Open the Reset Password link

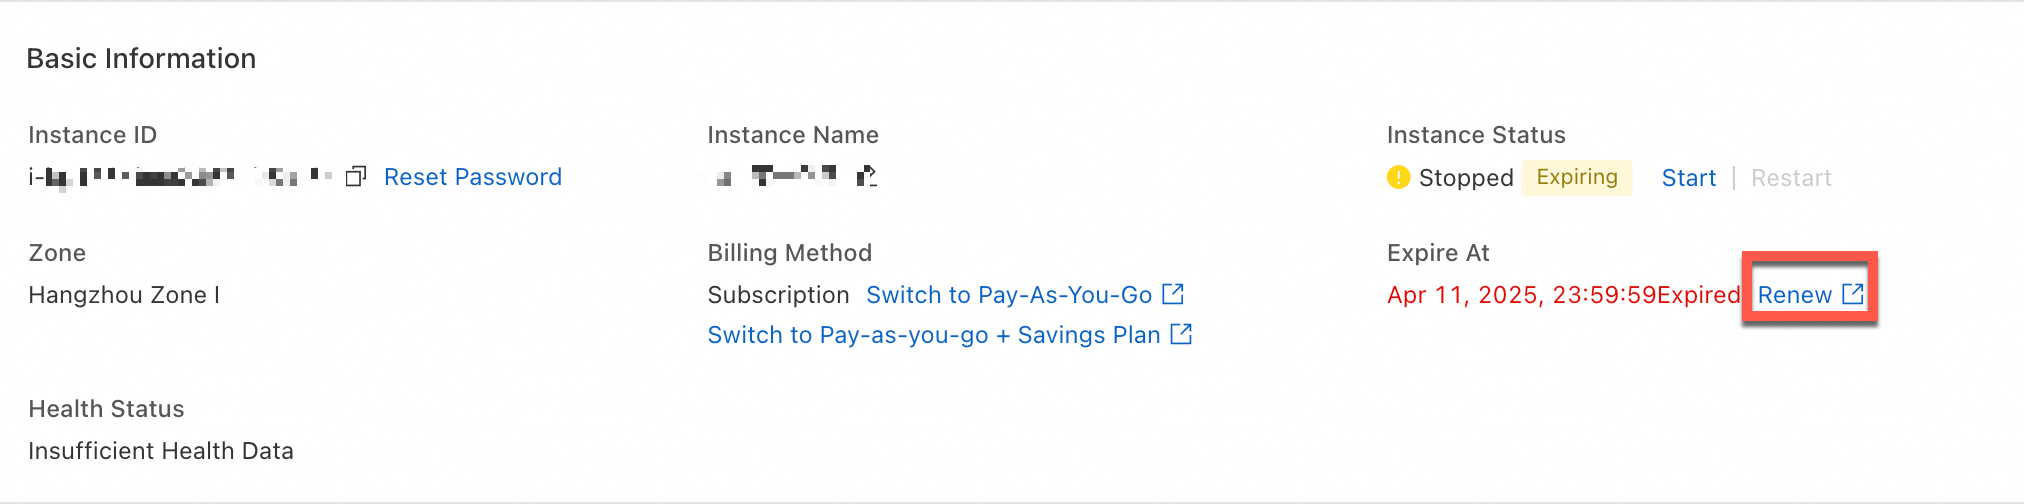coord(473,177)
